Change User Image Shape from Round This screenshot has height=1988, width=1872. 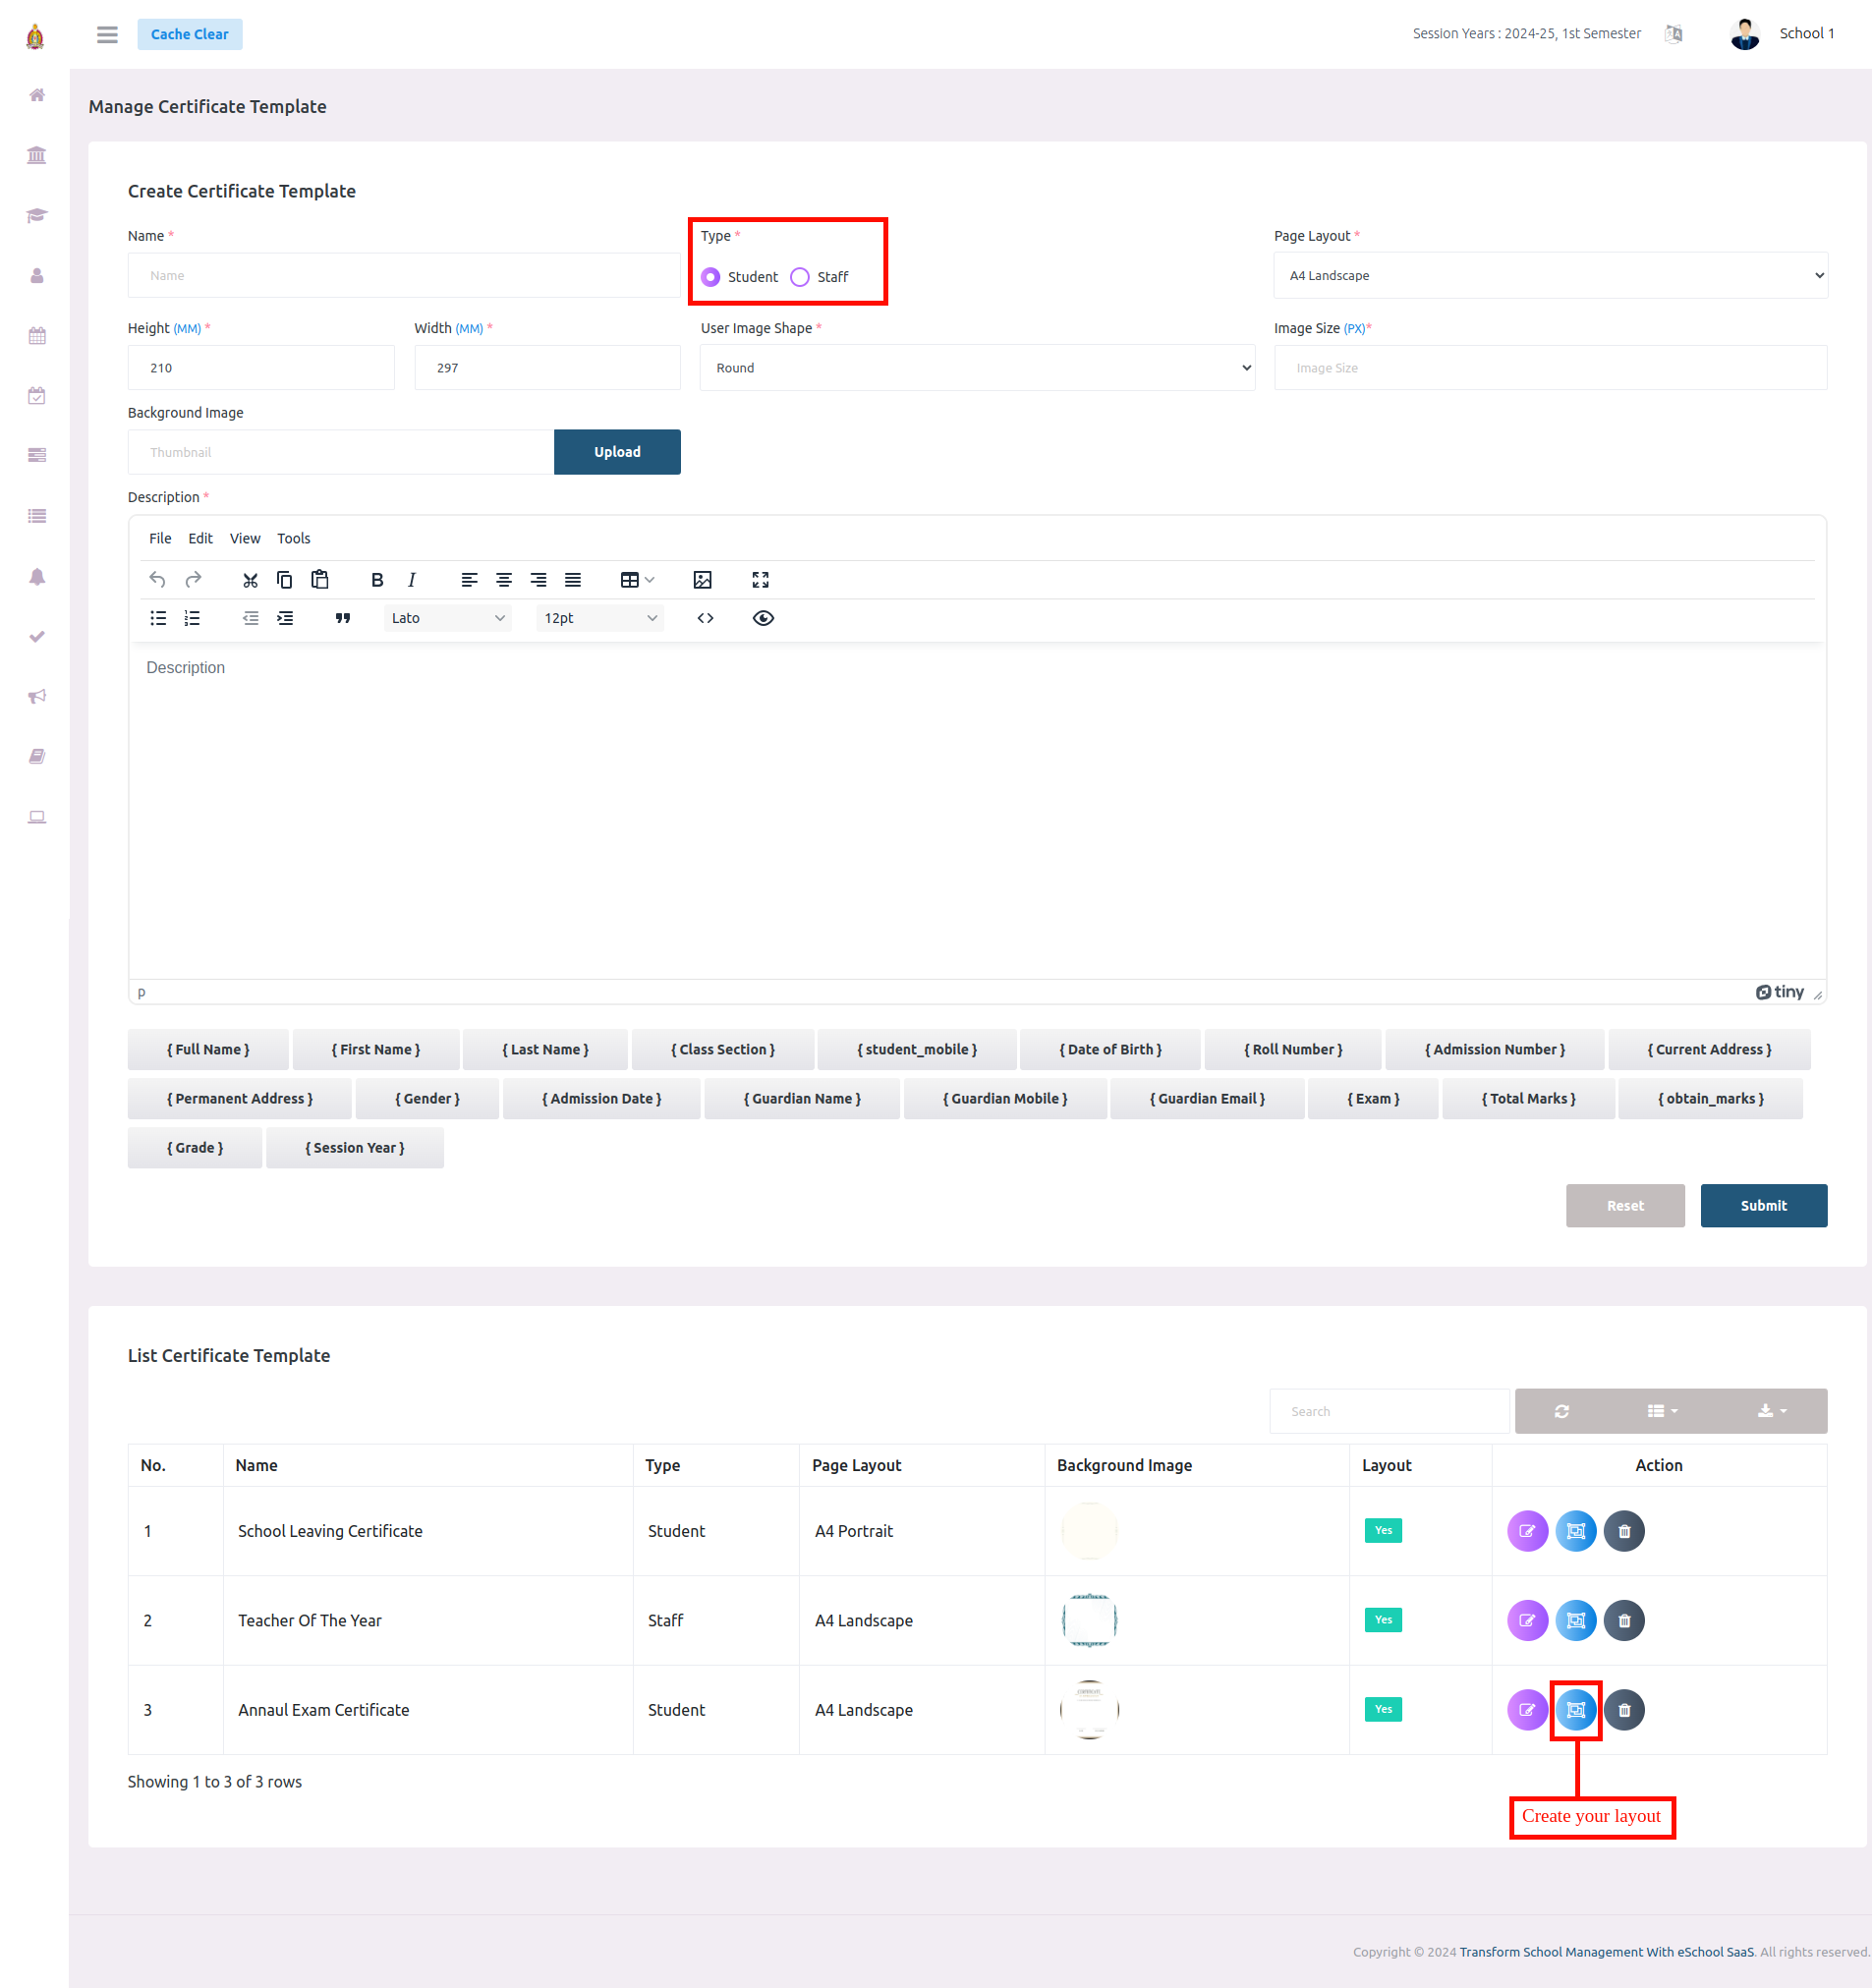(x=977, y=367)
